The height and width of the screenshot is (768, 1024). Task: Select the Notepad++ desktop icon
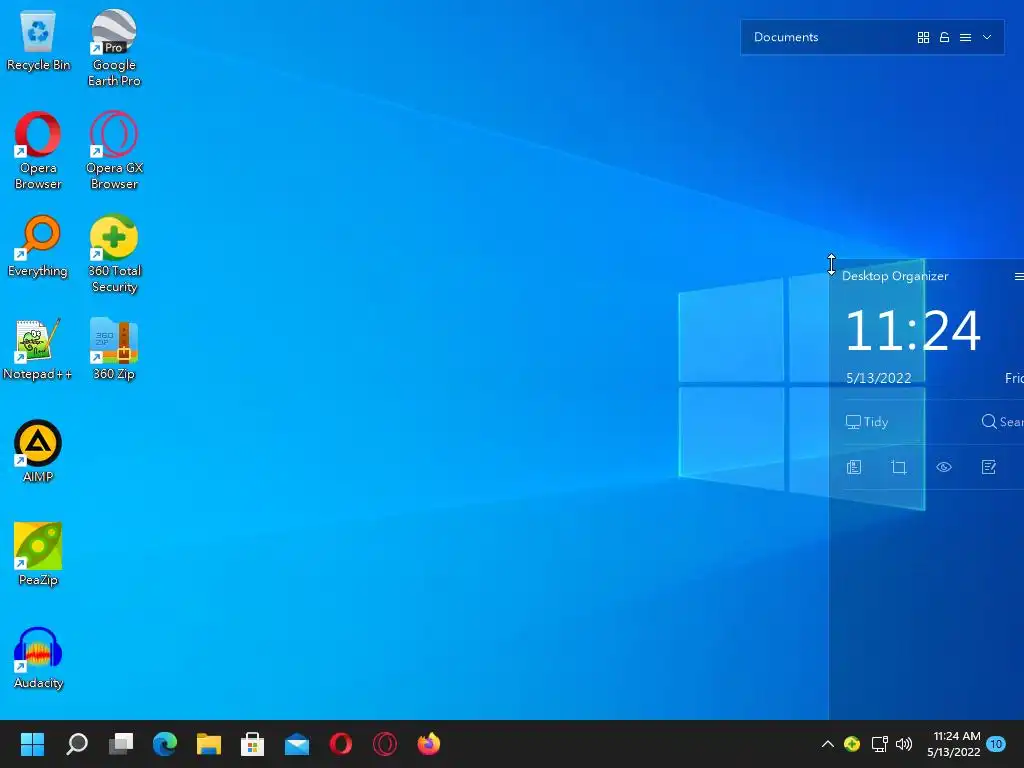38,349
